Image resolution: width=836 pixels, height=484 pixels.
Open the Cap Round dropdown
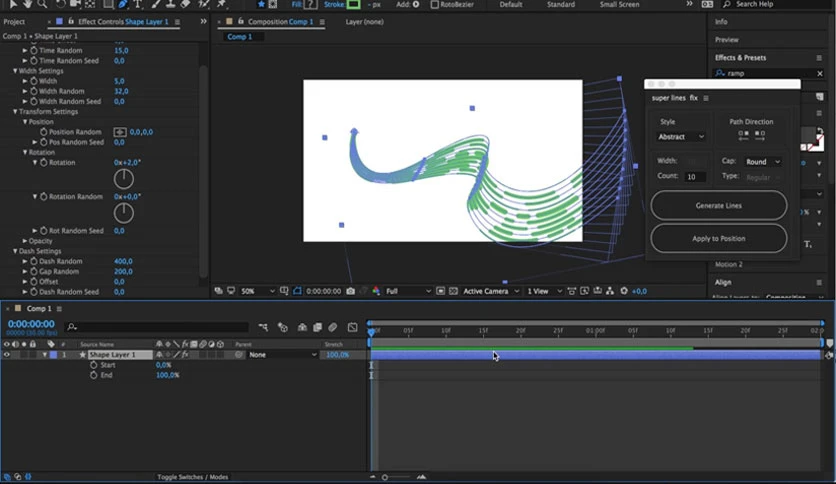pyautogui.click(x=763, y=162)
